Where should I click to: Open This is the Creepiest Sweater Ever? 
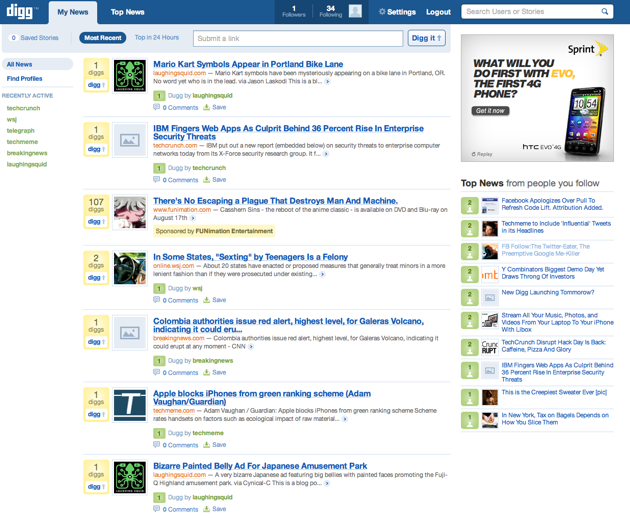click(554, 392)
